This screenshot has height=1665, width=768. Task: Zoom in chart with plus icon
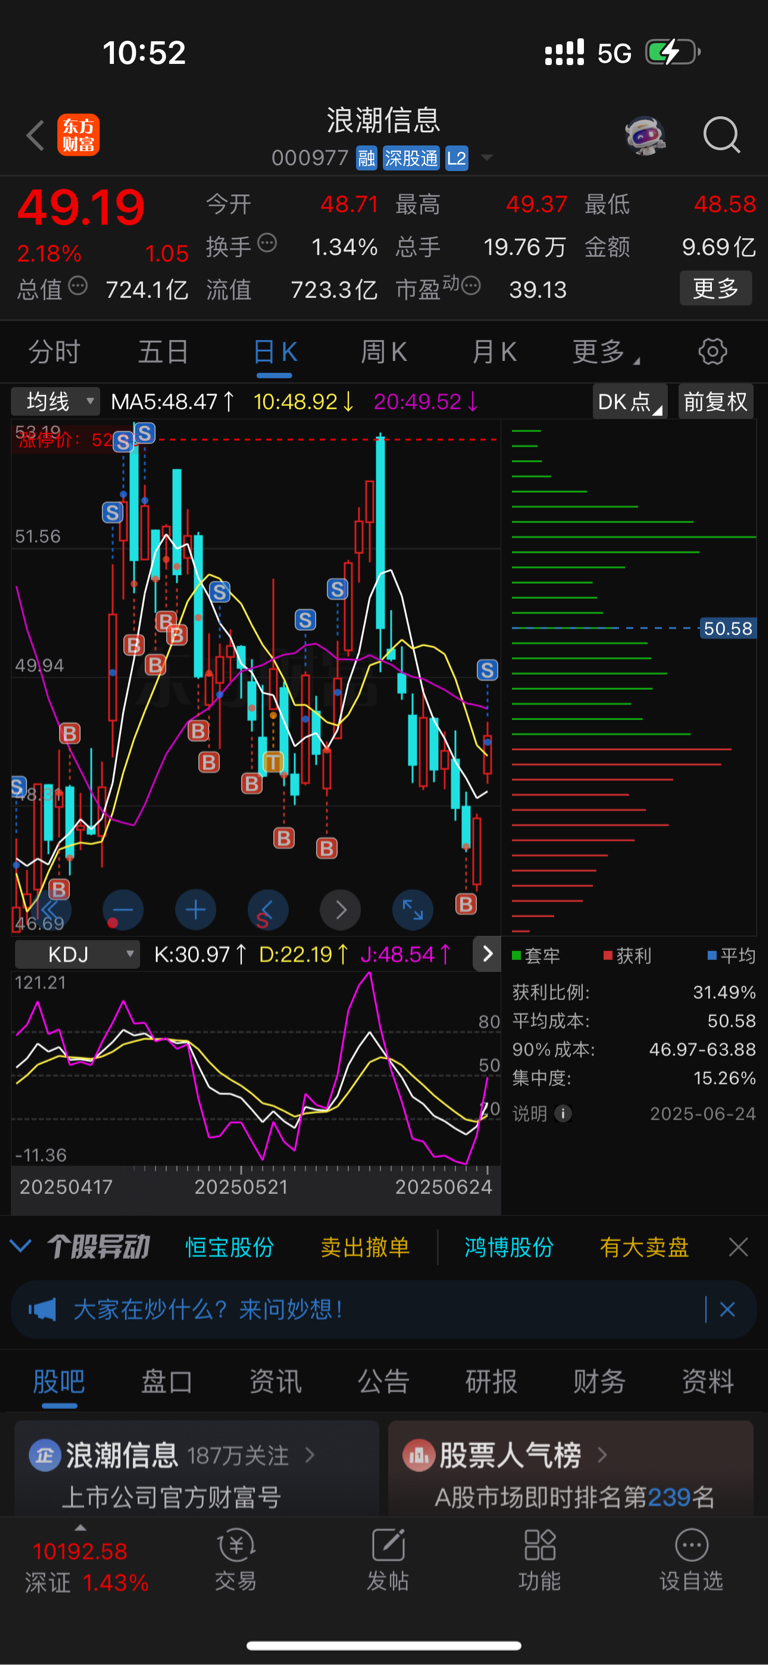tap(195, 910)
